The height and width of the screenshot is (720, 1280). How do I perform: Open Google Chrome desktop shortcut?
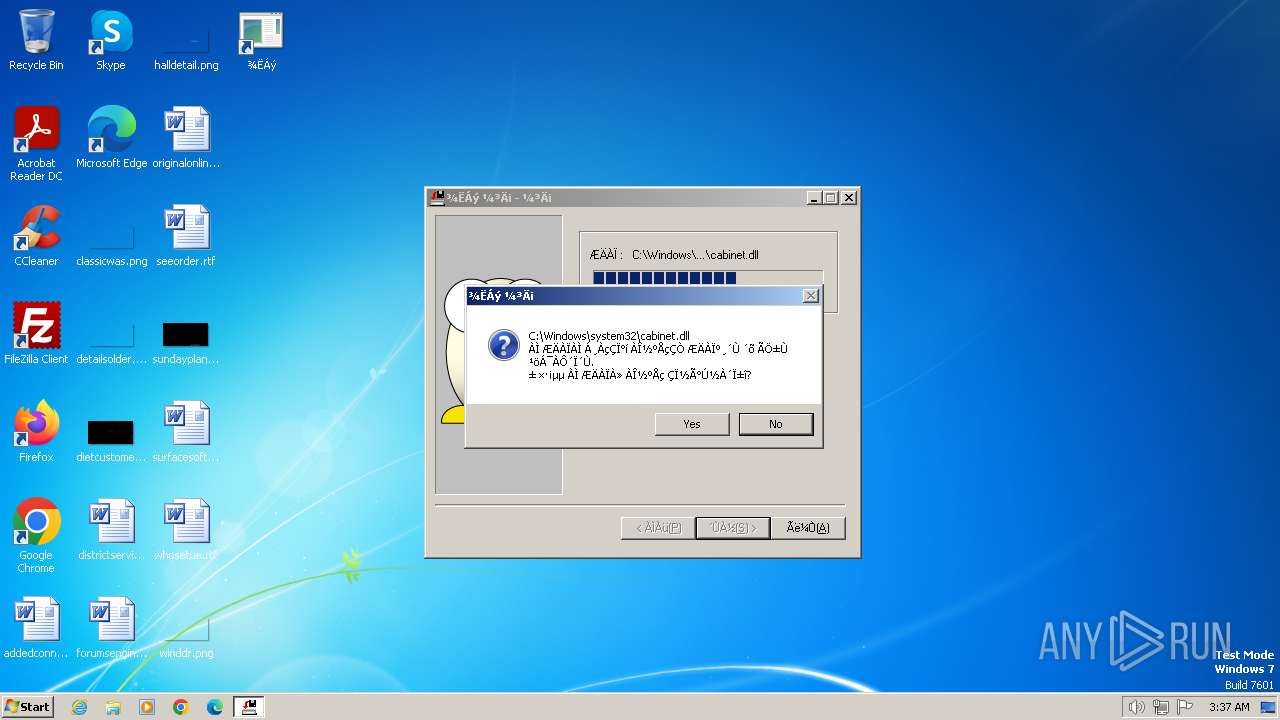pos(36,536)
